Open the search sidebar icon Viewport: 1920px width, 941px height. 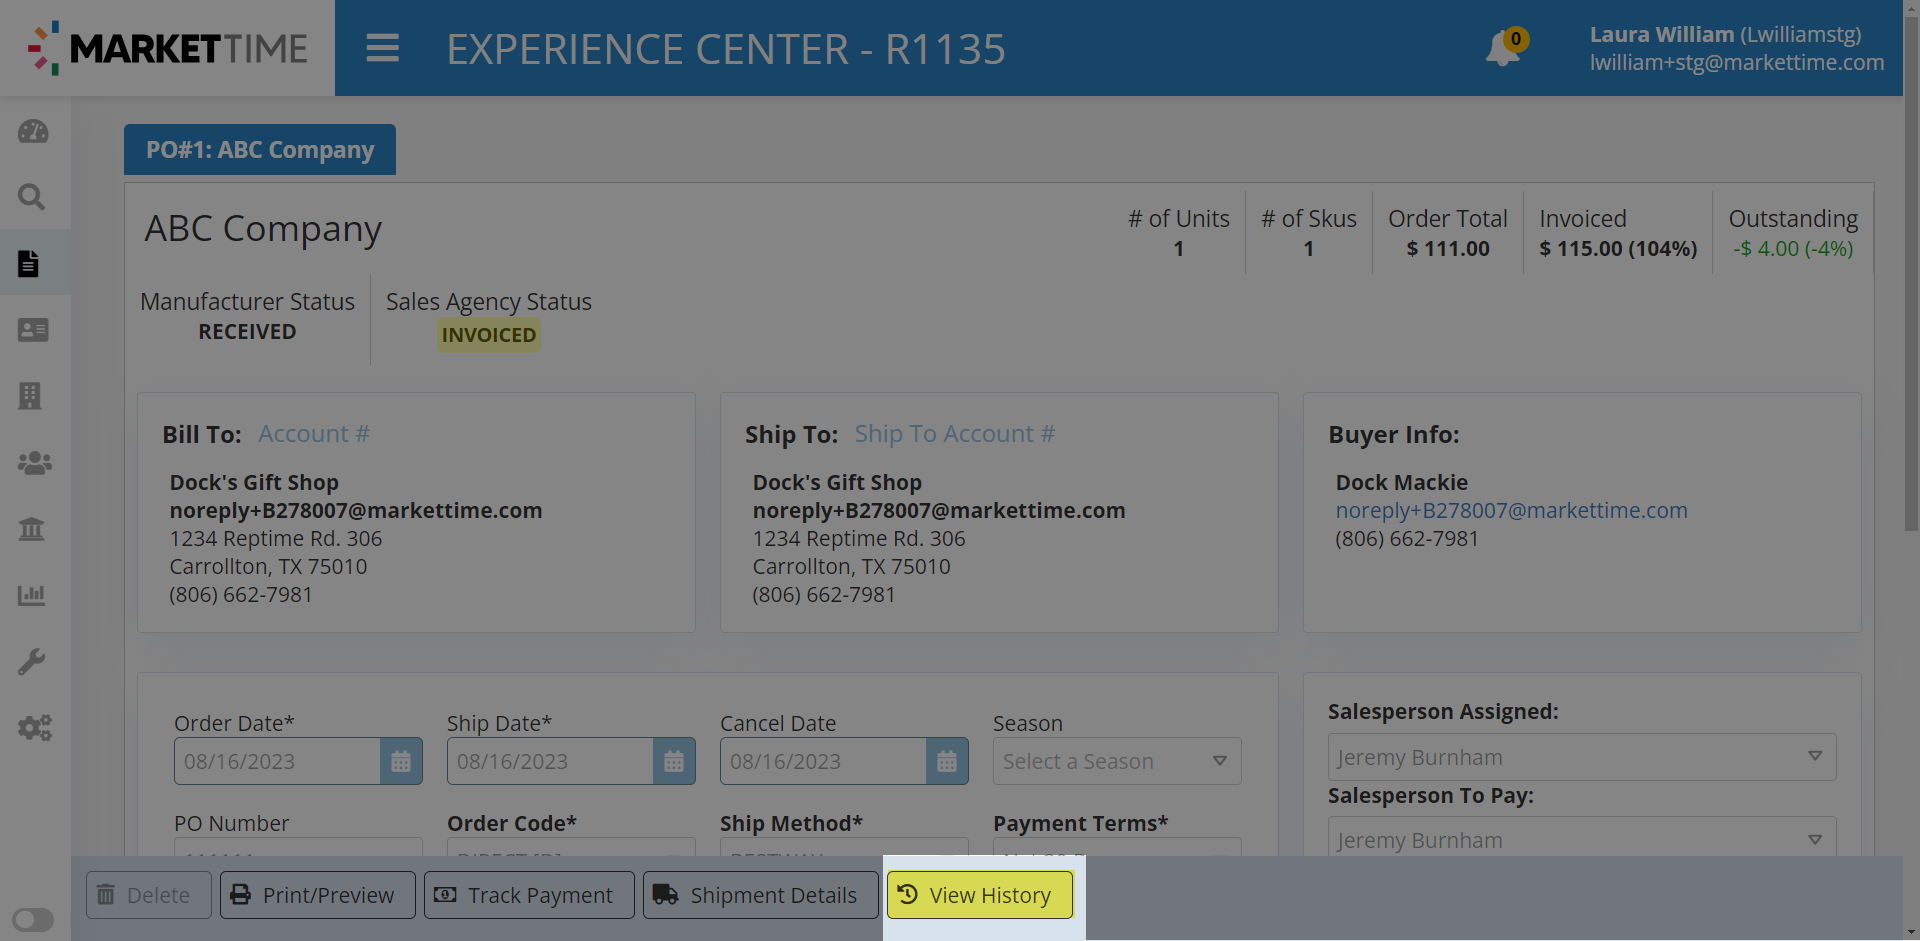click(x=33, y=197)
